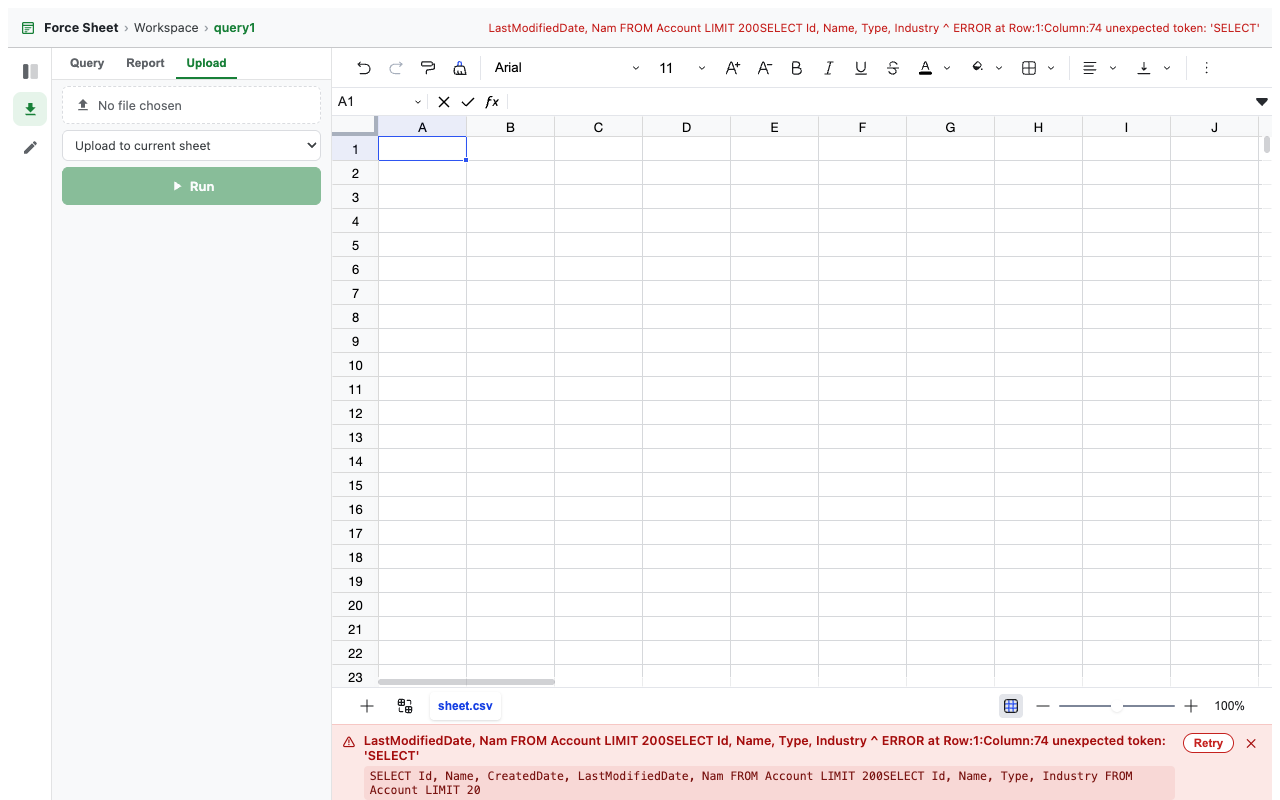Click the Redo icon
Image resolution: width=1280 pixels, height=800 pixels.
[x=396, y=68]
